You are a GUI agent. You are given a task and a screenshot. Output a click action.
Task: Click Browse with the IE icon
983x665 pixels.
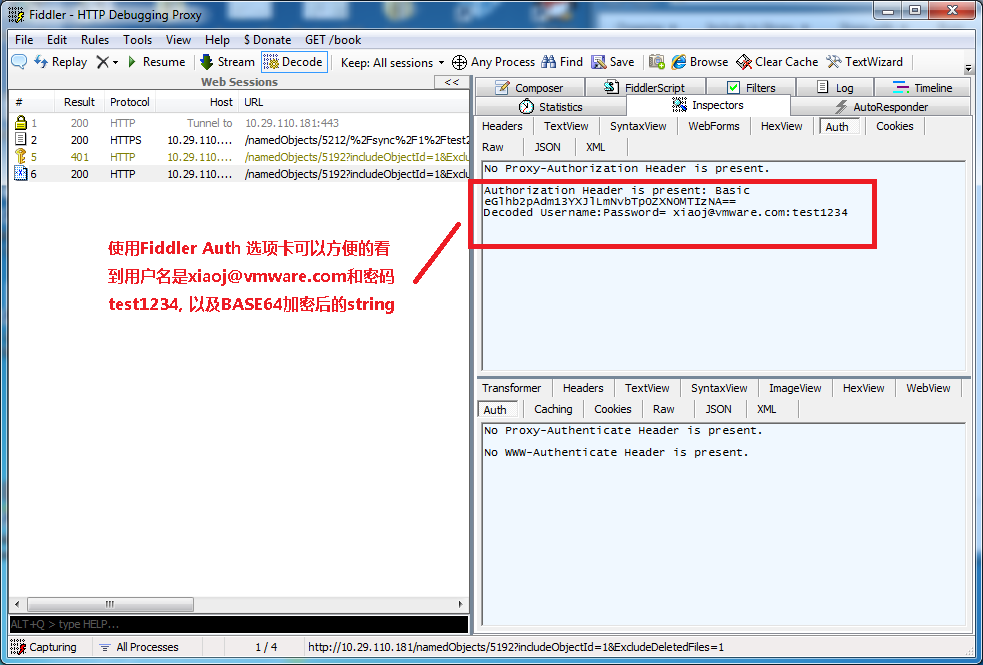(x=700, y=61)
